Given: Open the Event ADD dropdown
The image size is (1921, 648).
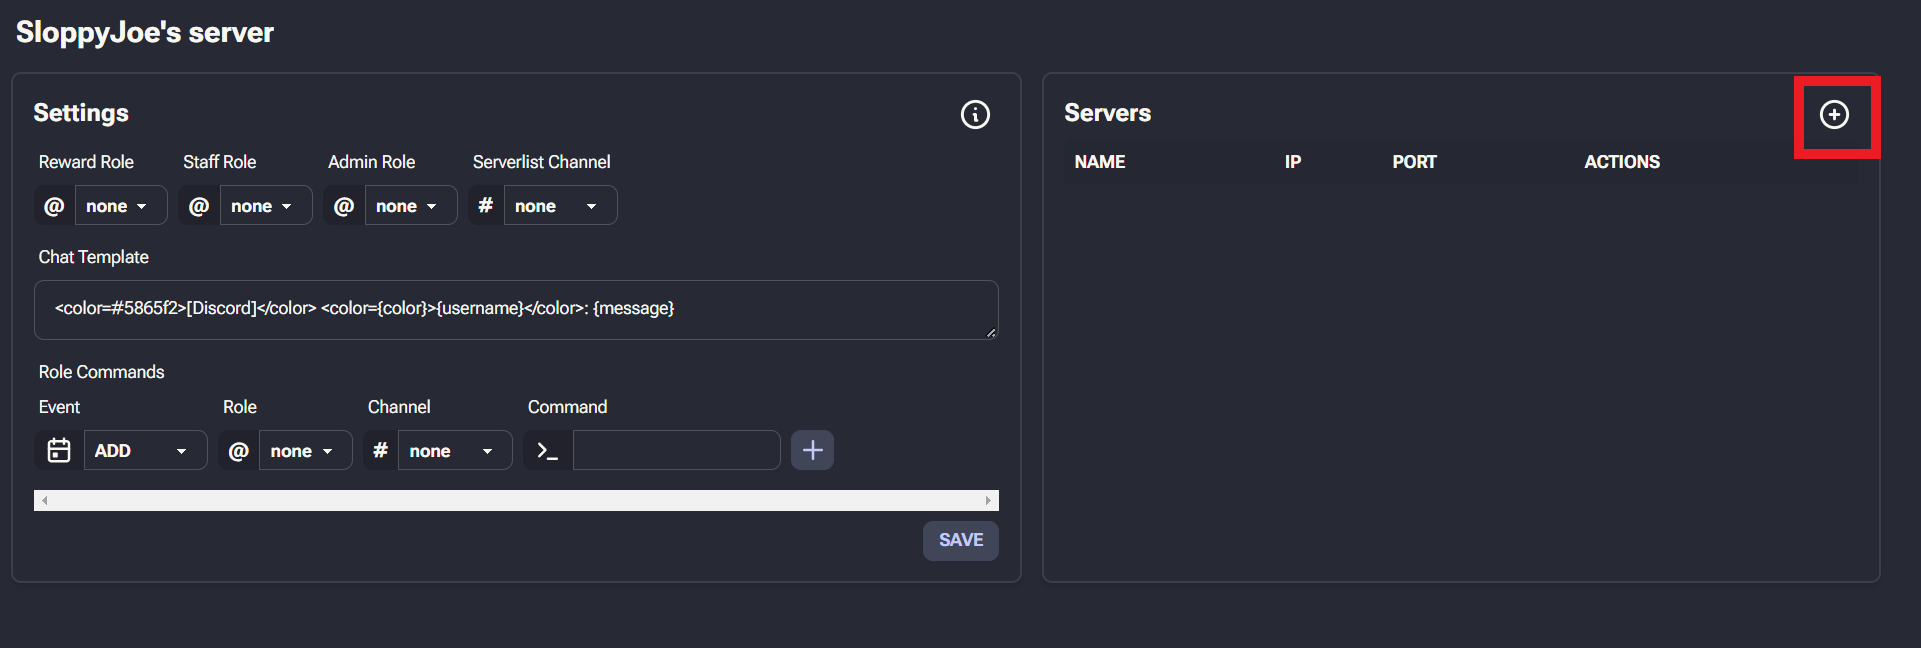Looking at the screenshot, I should pyautogui.click(x=144, y=451).
